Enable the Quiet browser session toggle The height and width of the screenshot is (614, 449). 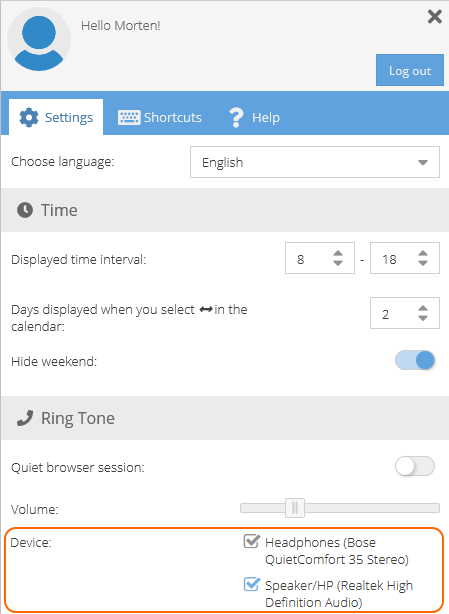pyautogui.click(x=415, y=466)
